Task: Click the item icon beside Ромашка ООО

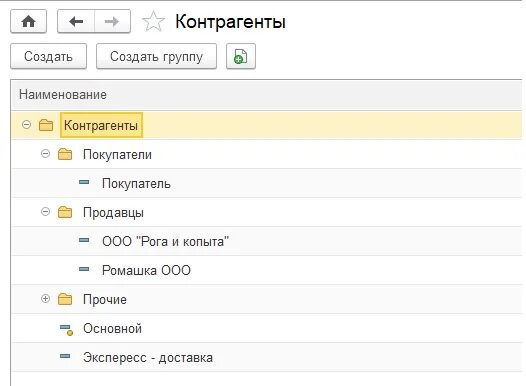Action: pos(84,269)
